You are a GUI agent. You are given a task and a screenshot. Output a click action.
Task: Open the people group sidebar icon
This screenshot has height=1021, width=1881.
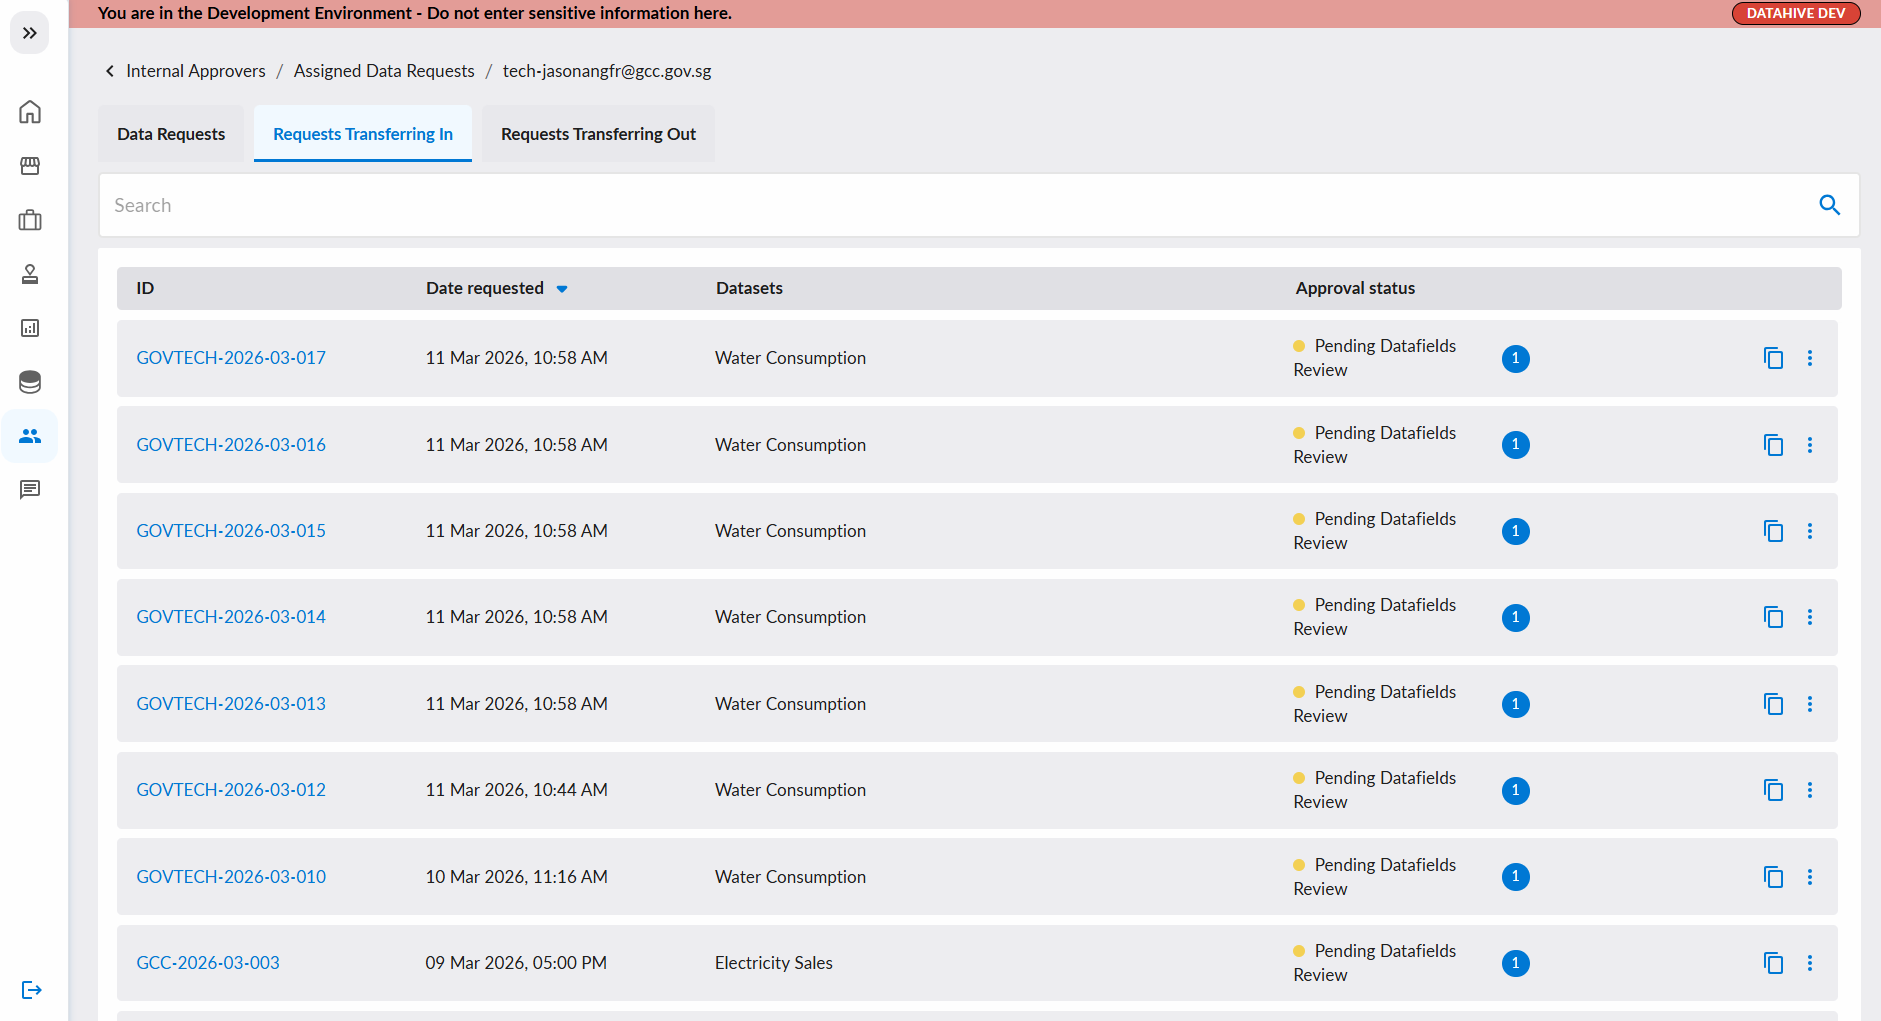pyautogui.click(x=30, y=436)
